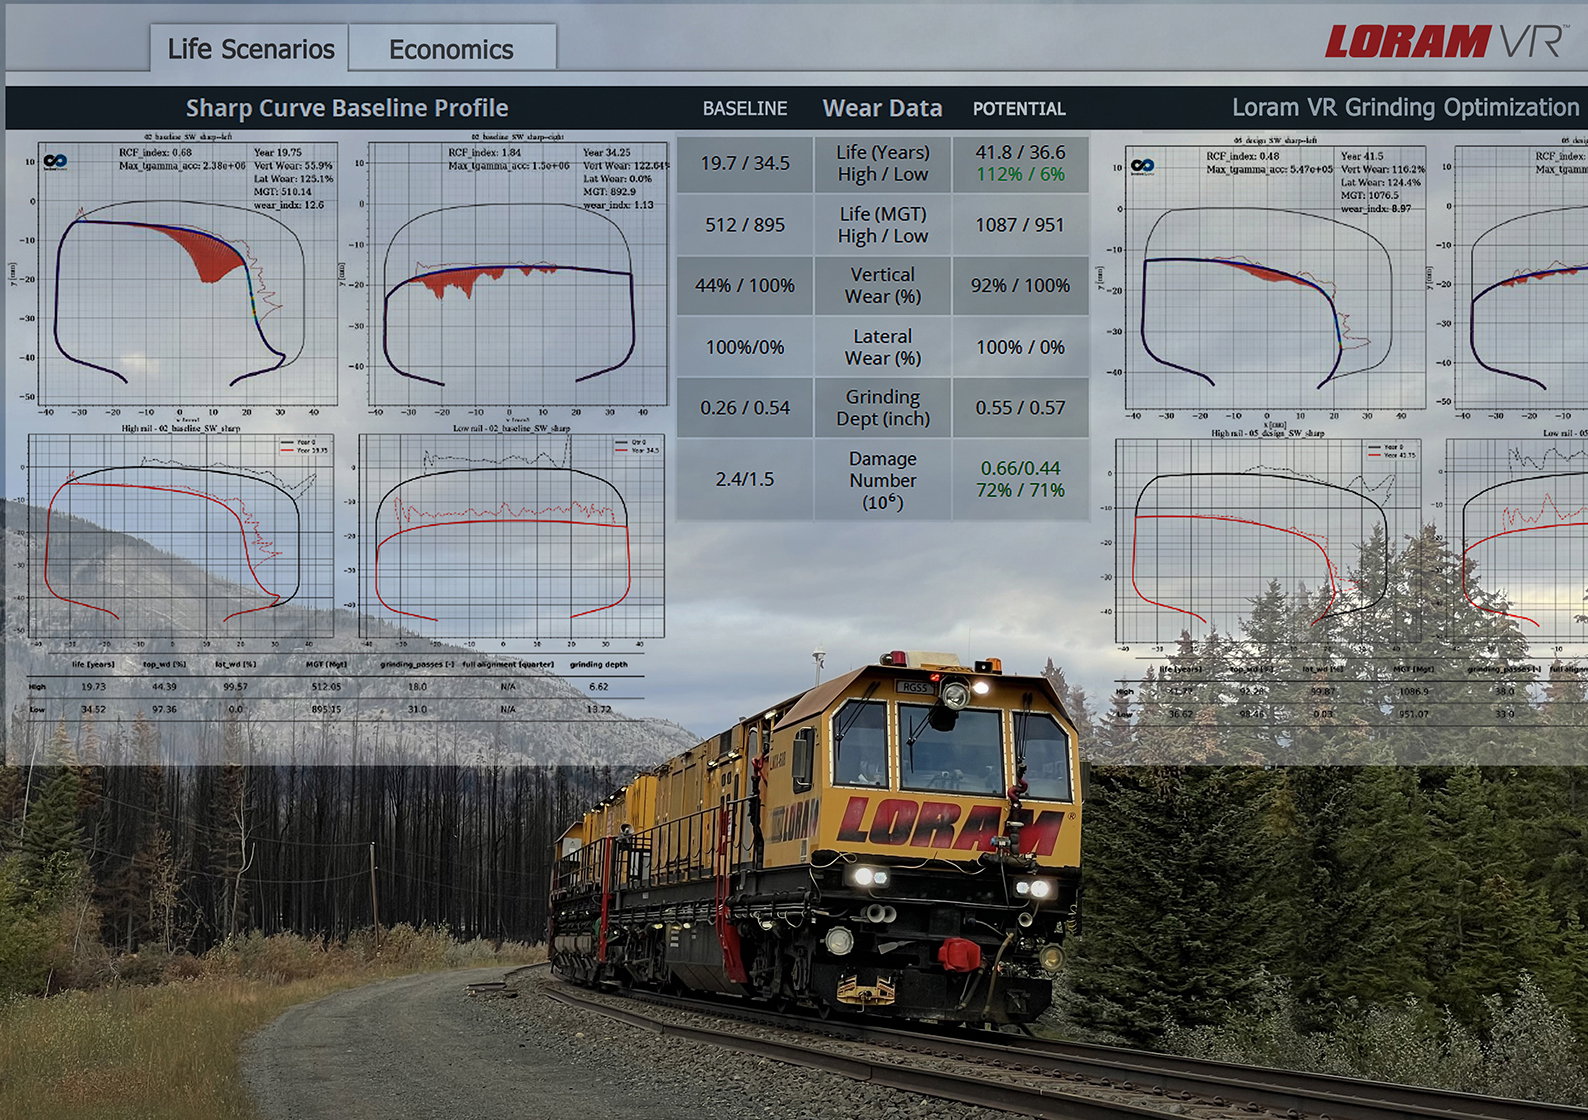Click MGT value '895.15' in baseline table
The width and height of the screenshot is (1588, 1120).
click(x=326, y=709)
